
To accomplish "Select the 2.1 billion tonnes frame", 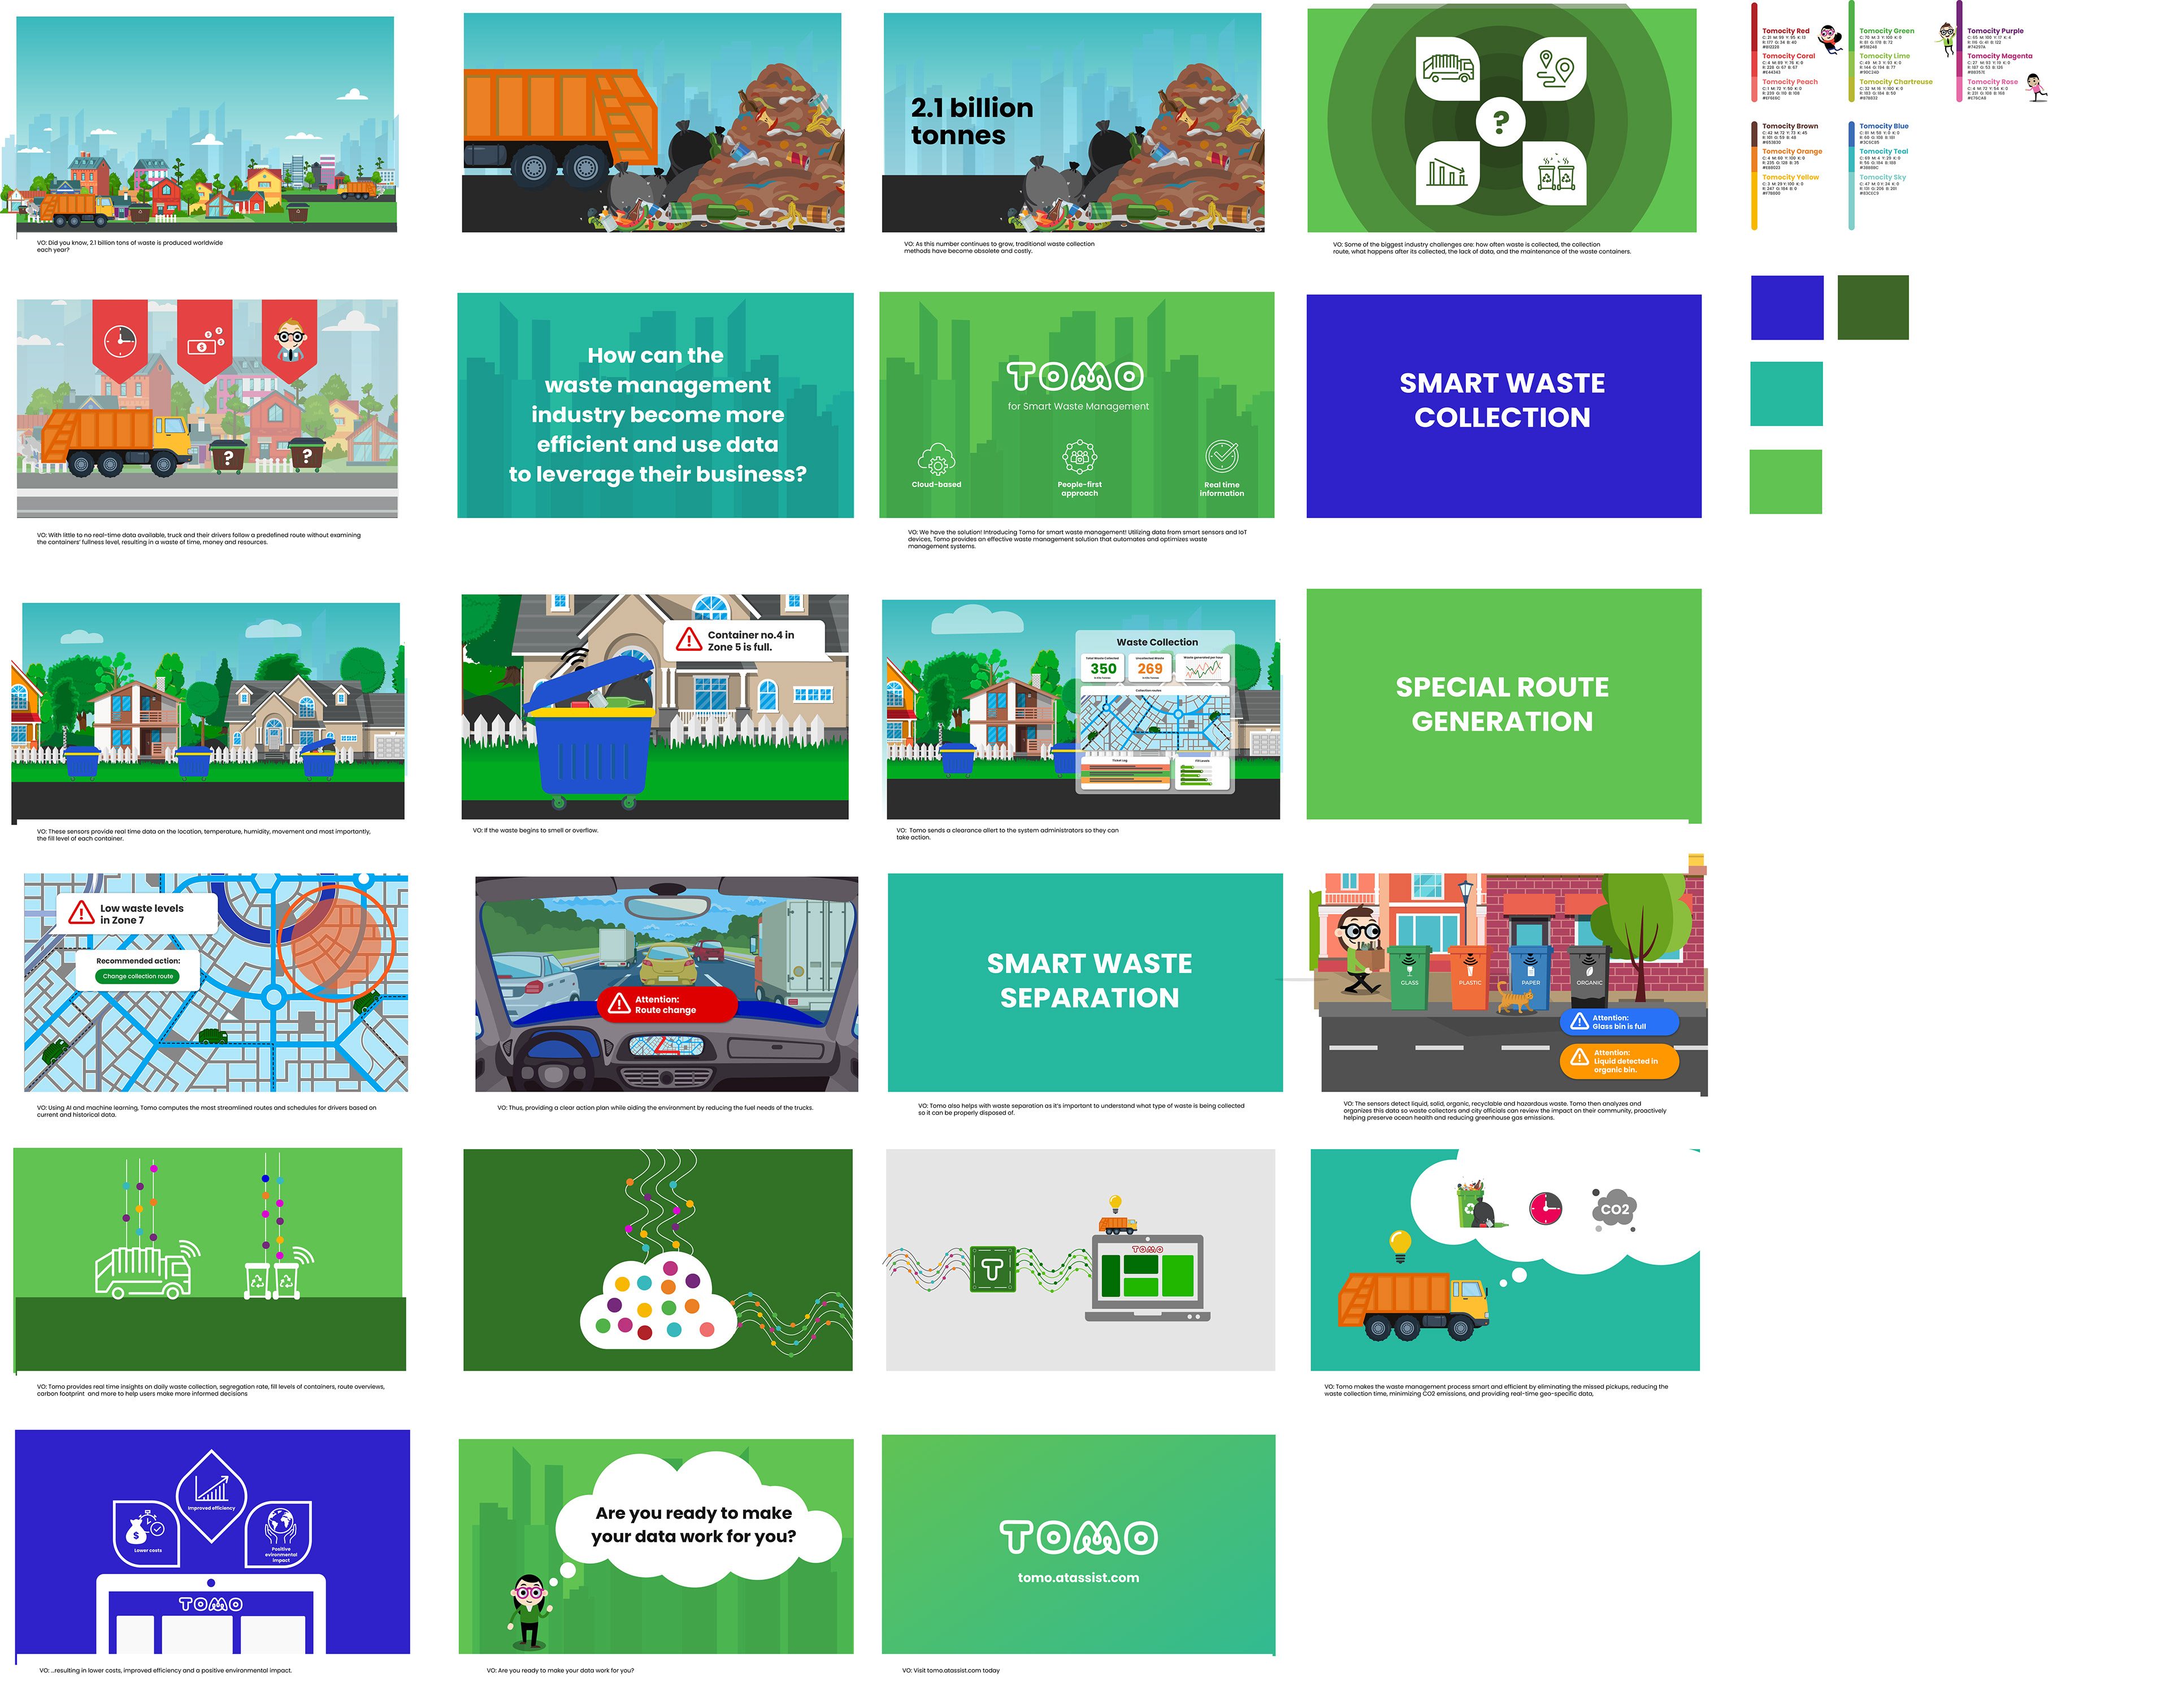I will pyautogui.click(x=1072, y=122).
